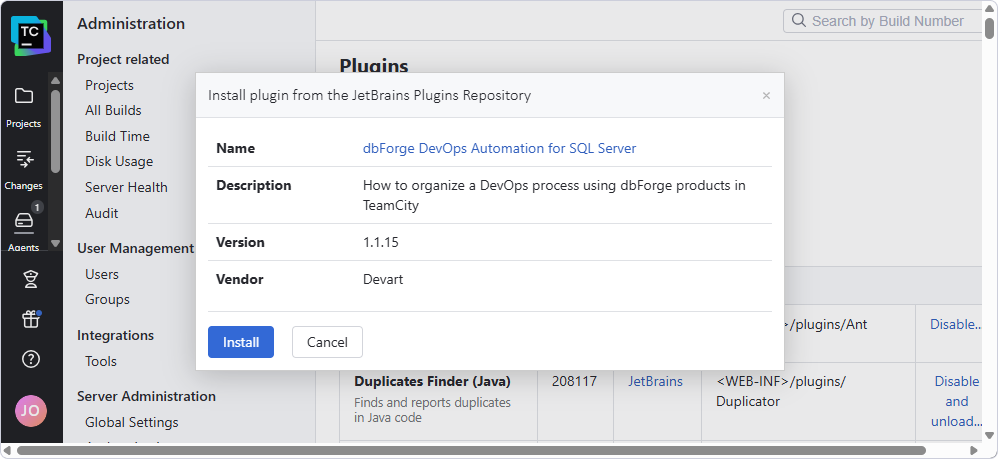
Task: Open the What's New gift icon
Action: [x=31, y=318]
